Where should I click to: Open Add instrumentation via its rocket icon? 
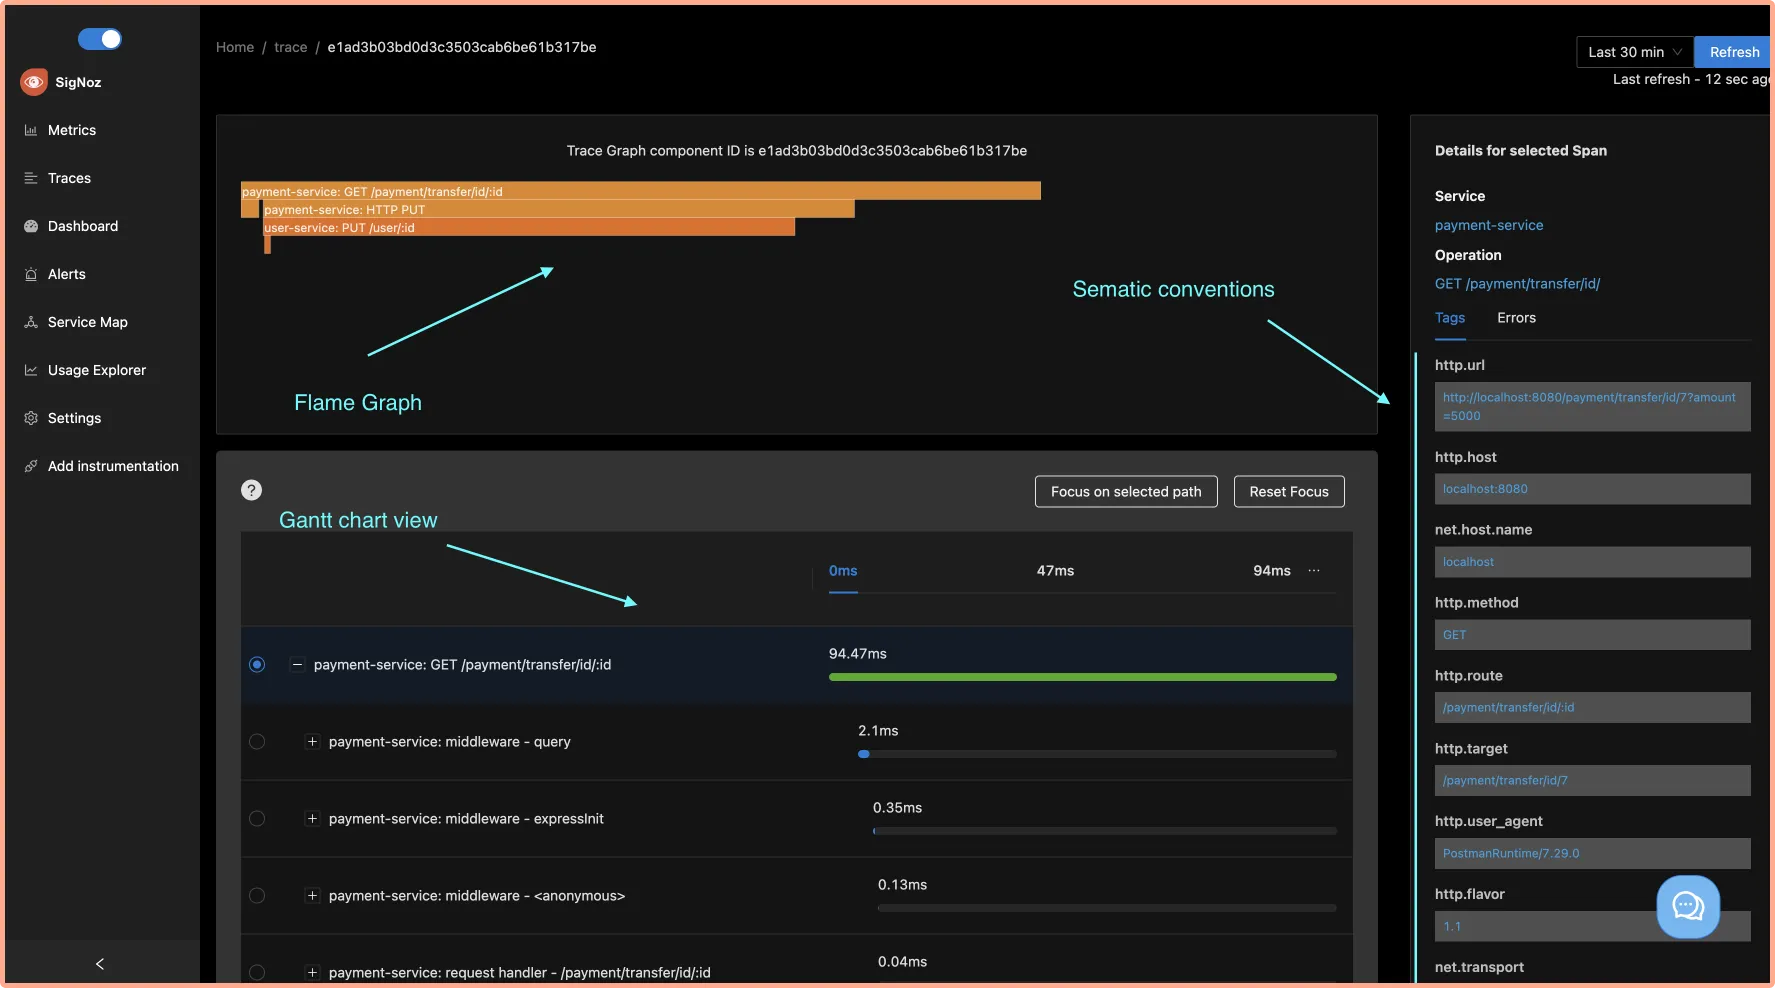point(31,466)
